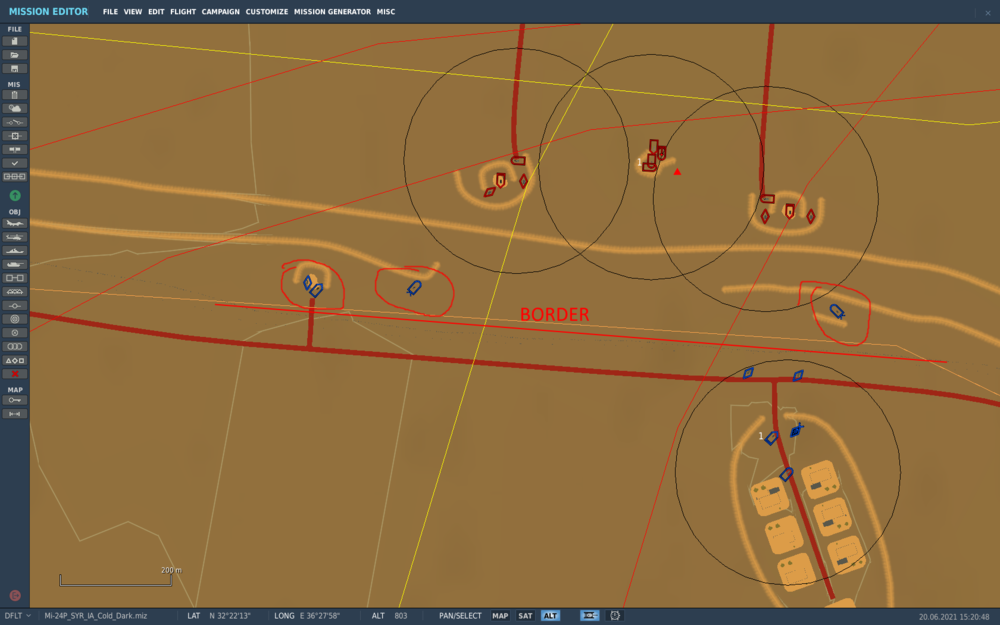Click the New Mission file icon
Viewport: 1000px width, 625px height.
click(15, 41)
